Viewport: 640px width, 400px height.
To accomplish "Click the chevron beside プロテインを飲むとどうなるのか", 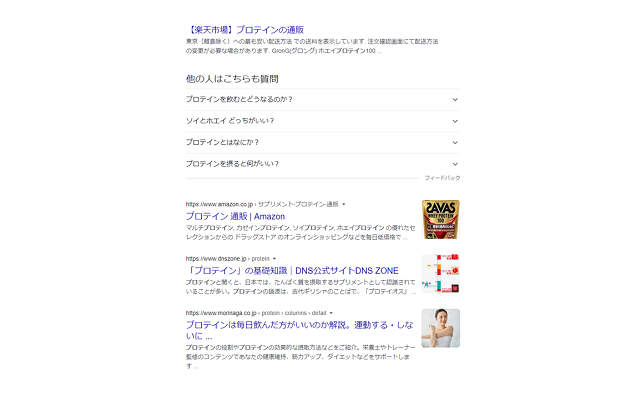I will click(x=455, y=100).
